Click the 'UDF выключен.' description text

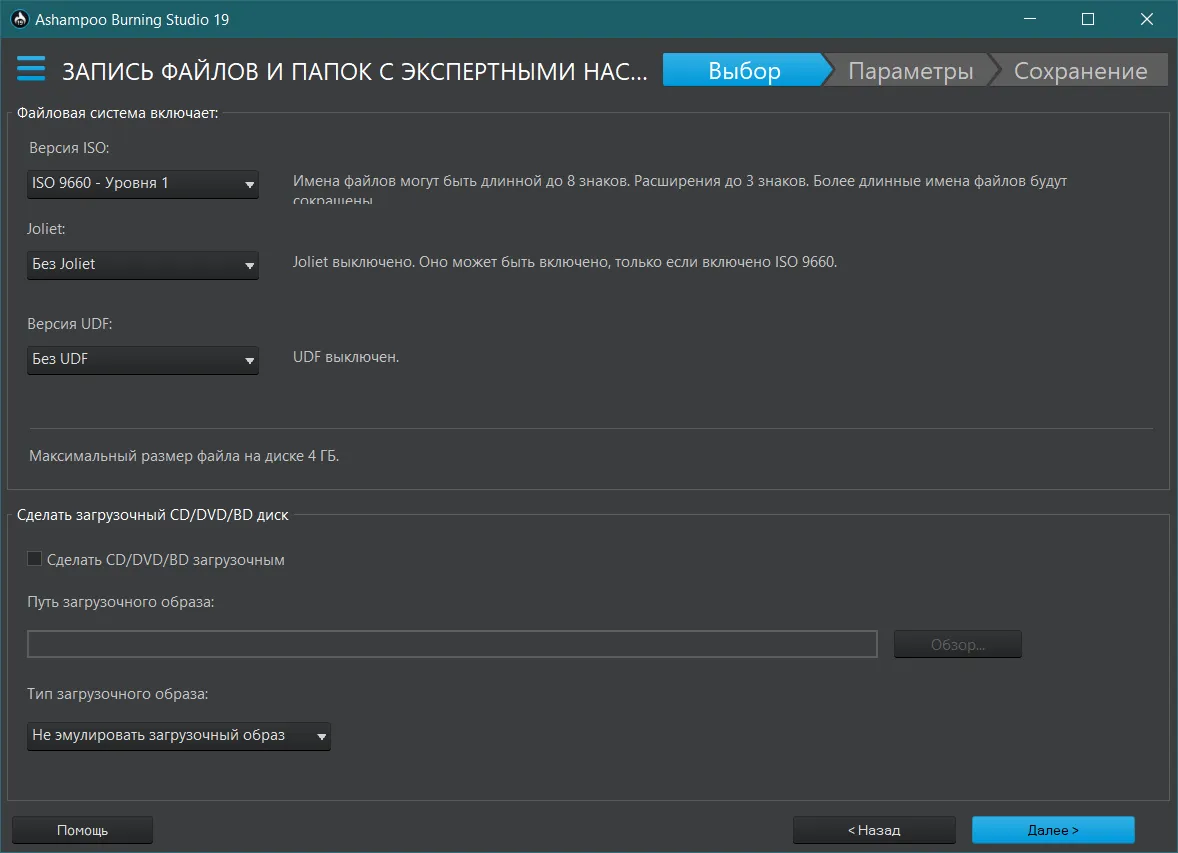pos(346,357)
